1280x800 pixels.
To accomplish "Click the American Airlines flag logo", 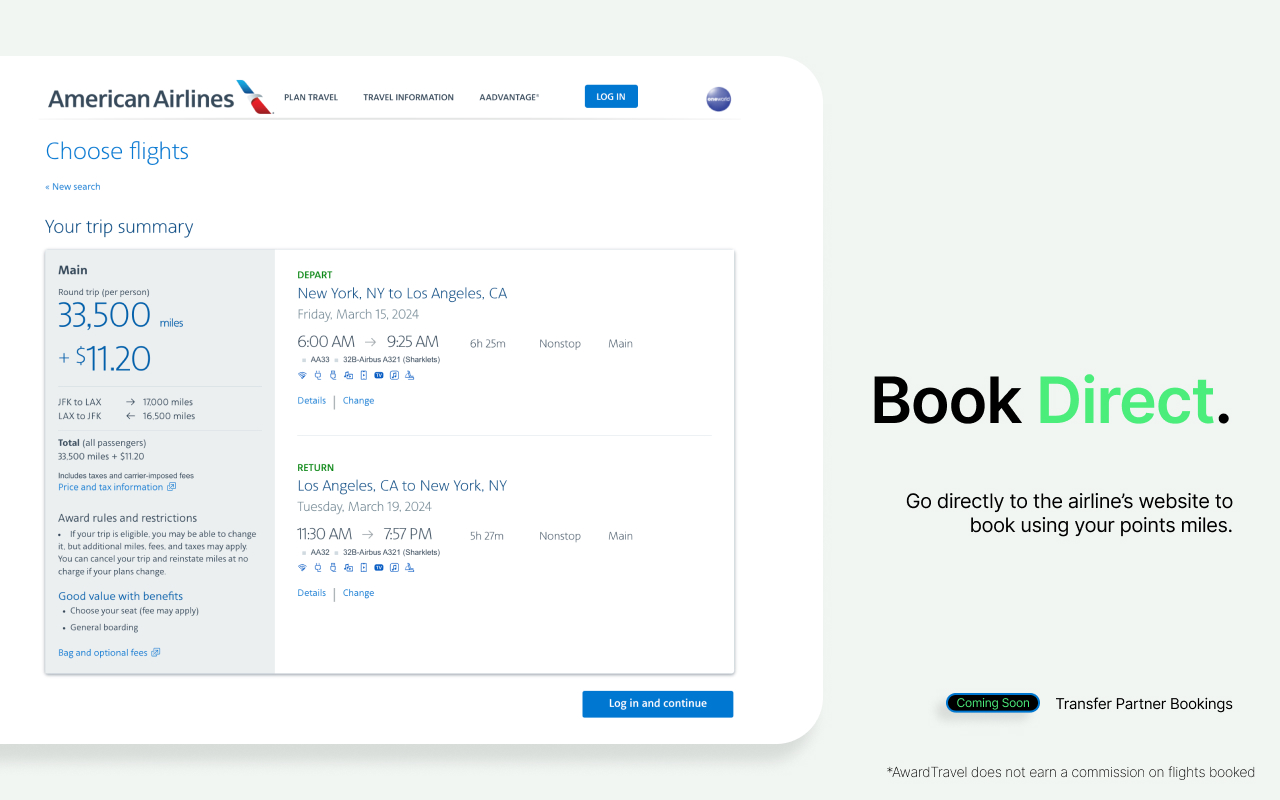I will tap(250, 95).
